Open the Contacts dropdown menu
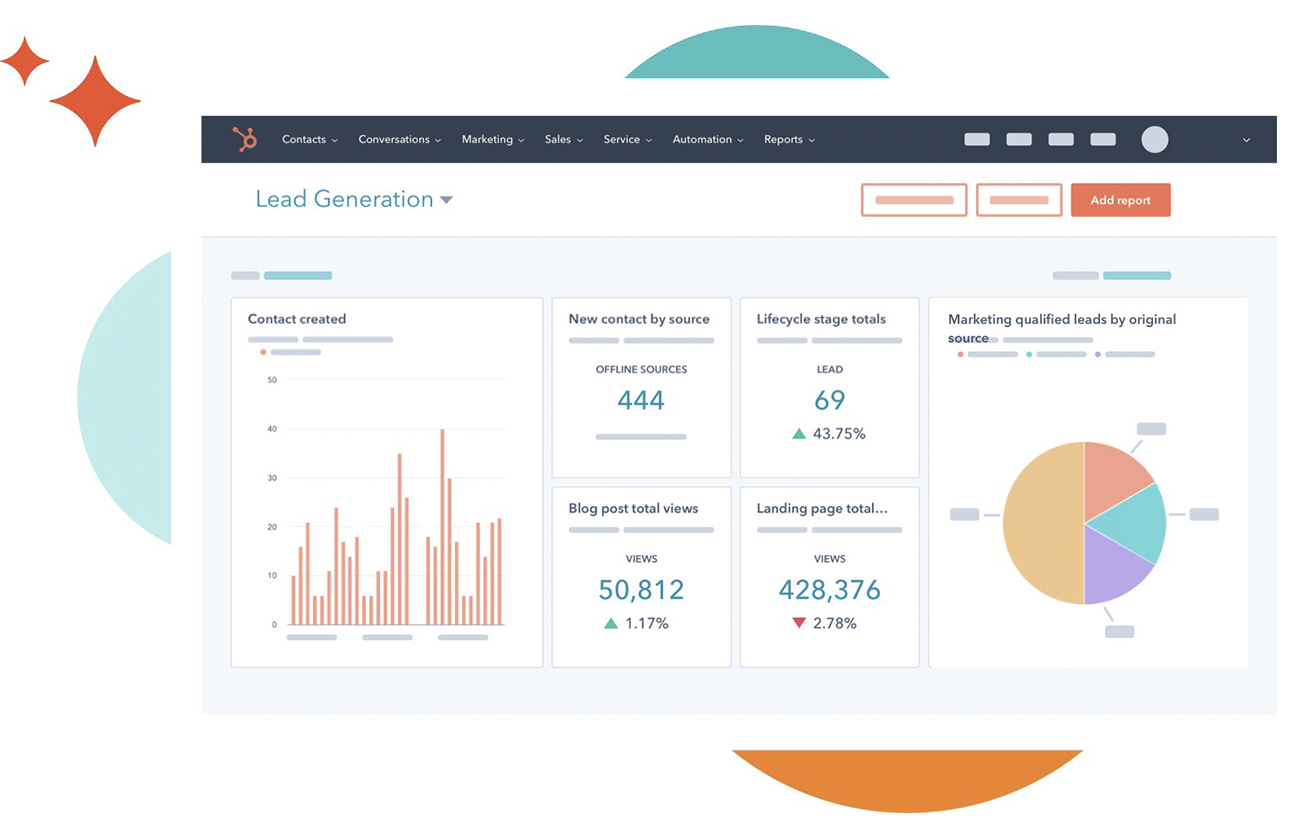 309,139
